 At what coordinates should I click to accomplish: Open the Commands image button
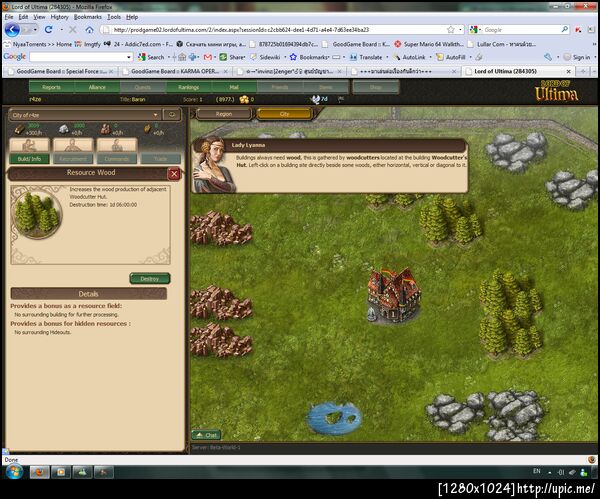pyautogui.click(x=117, y=145)
